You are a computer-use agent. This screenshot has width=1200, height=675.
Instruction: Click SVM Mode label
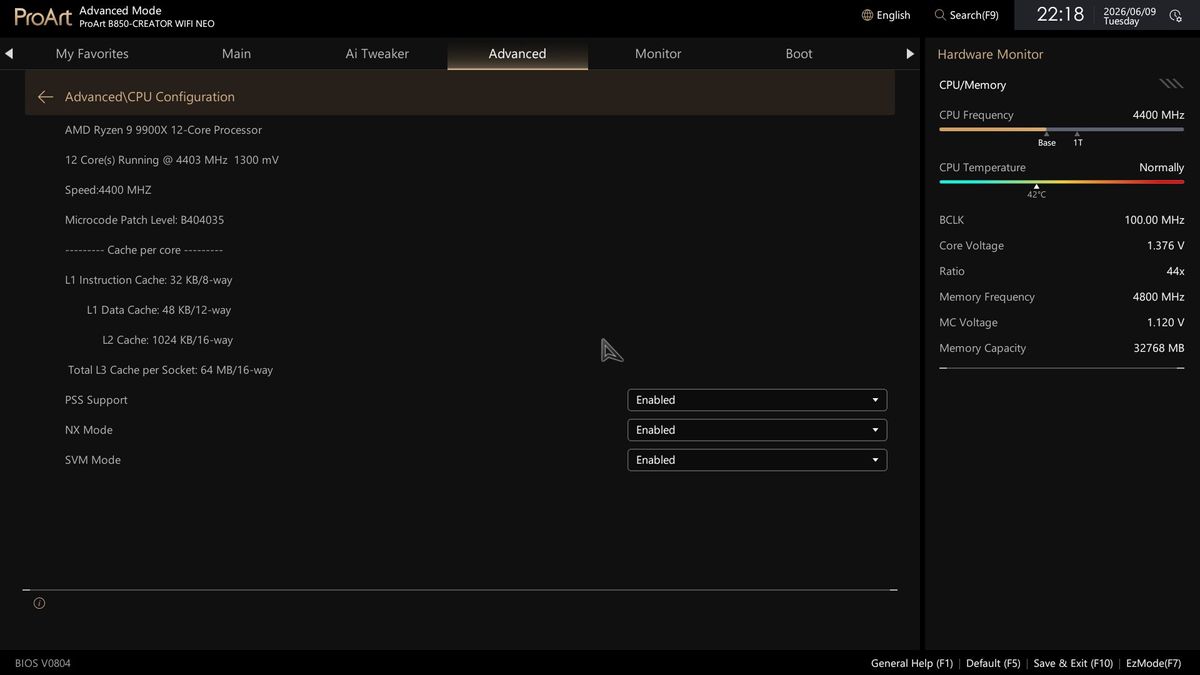point(93,460)
